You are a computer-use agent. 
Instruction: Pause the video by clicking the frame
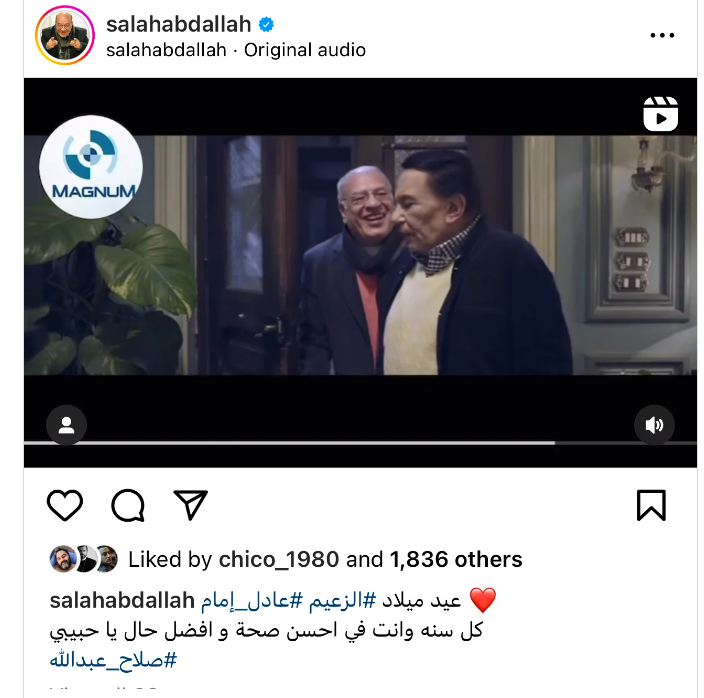coord(360,255)
